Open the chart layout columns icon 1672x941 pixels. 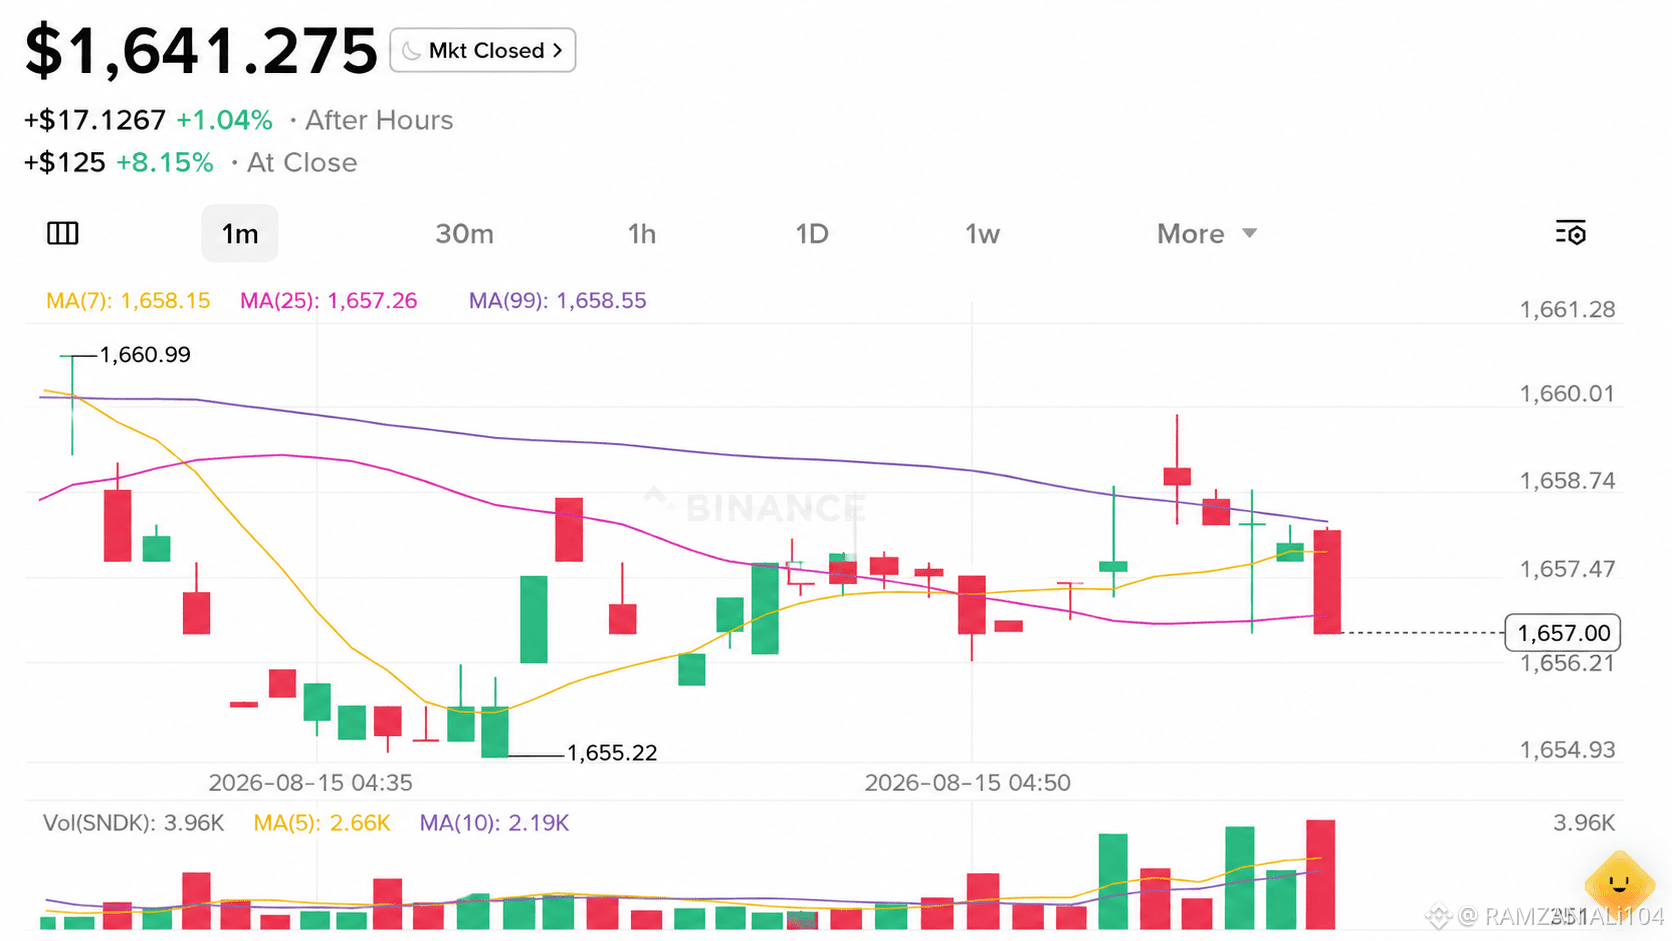click(63, 234)
